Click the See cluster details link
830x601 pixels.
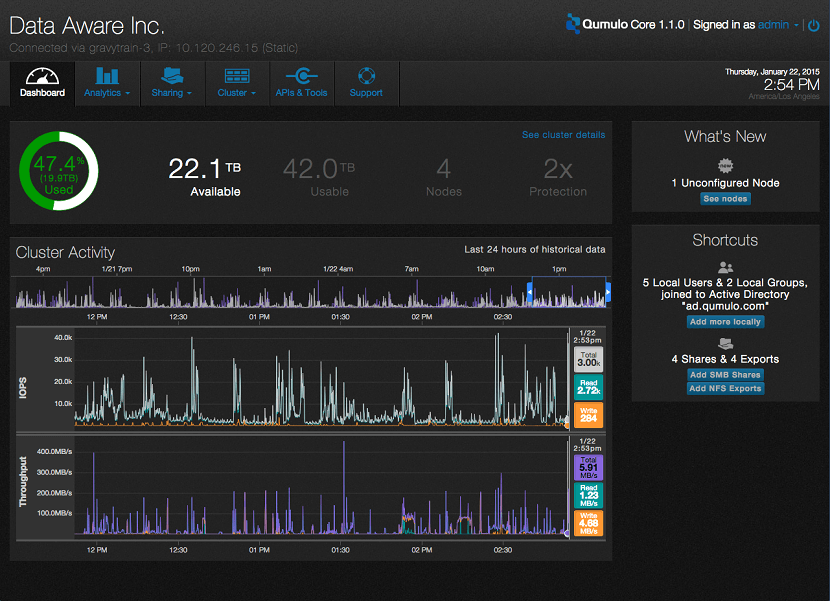(x=563, y=135)
